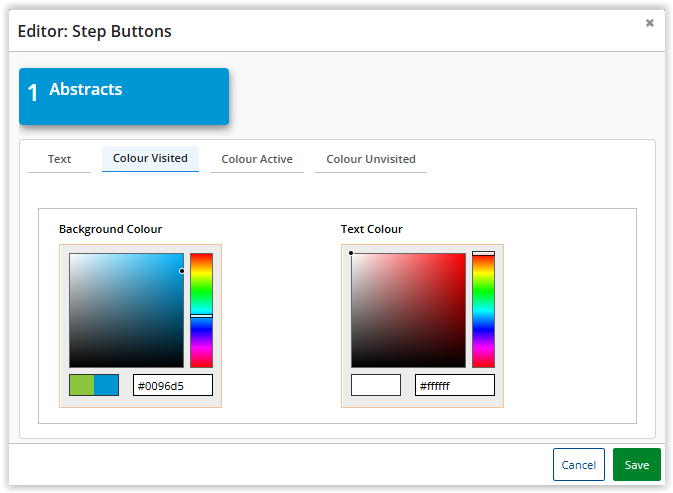This screenshot has width=673, height=493.
Task: Click the Text Colour rainbow hue strip
Action: pos(483,310)
